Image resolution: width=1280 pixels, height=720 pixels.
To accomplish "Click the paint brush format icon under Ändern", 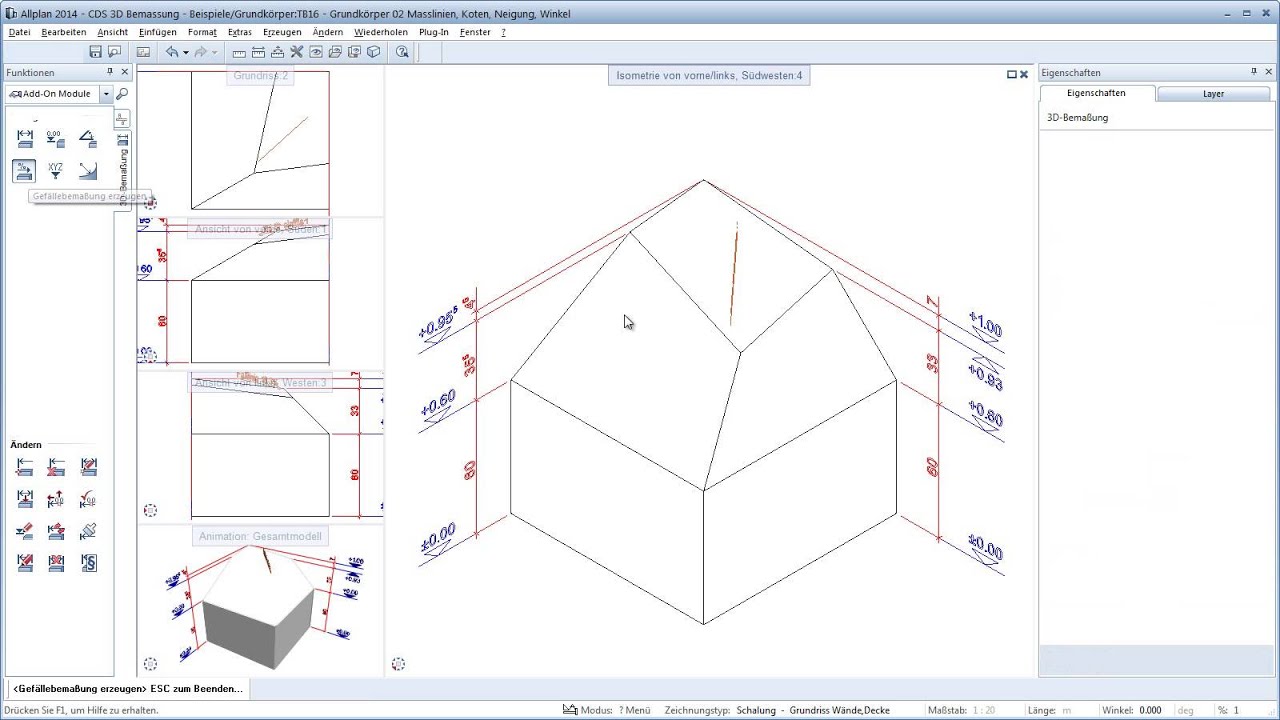I will click(88, 531).
